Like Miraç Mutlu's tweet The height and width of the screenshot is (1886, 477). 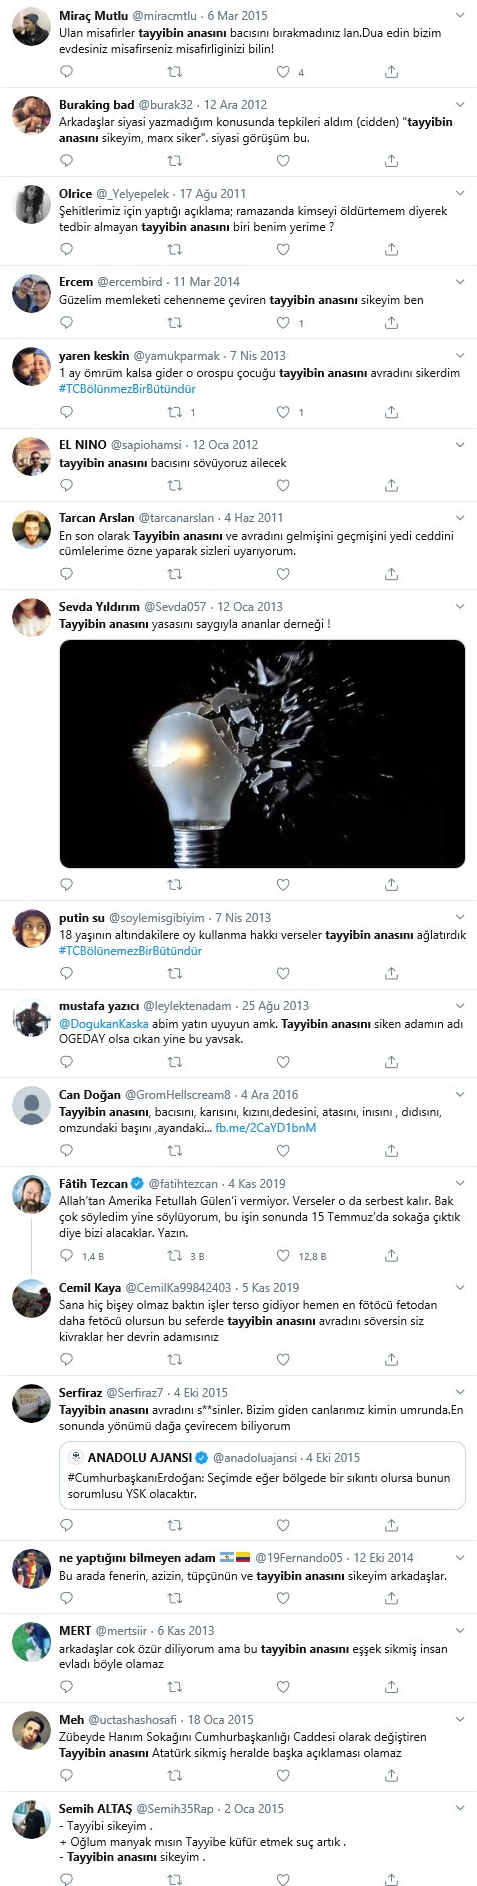(x=283, y=72)
